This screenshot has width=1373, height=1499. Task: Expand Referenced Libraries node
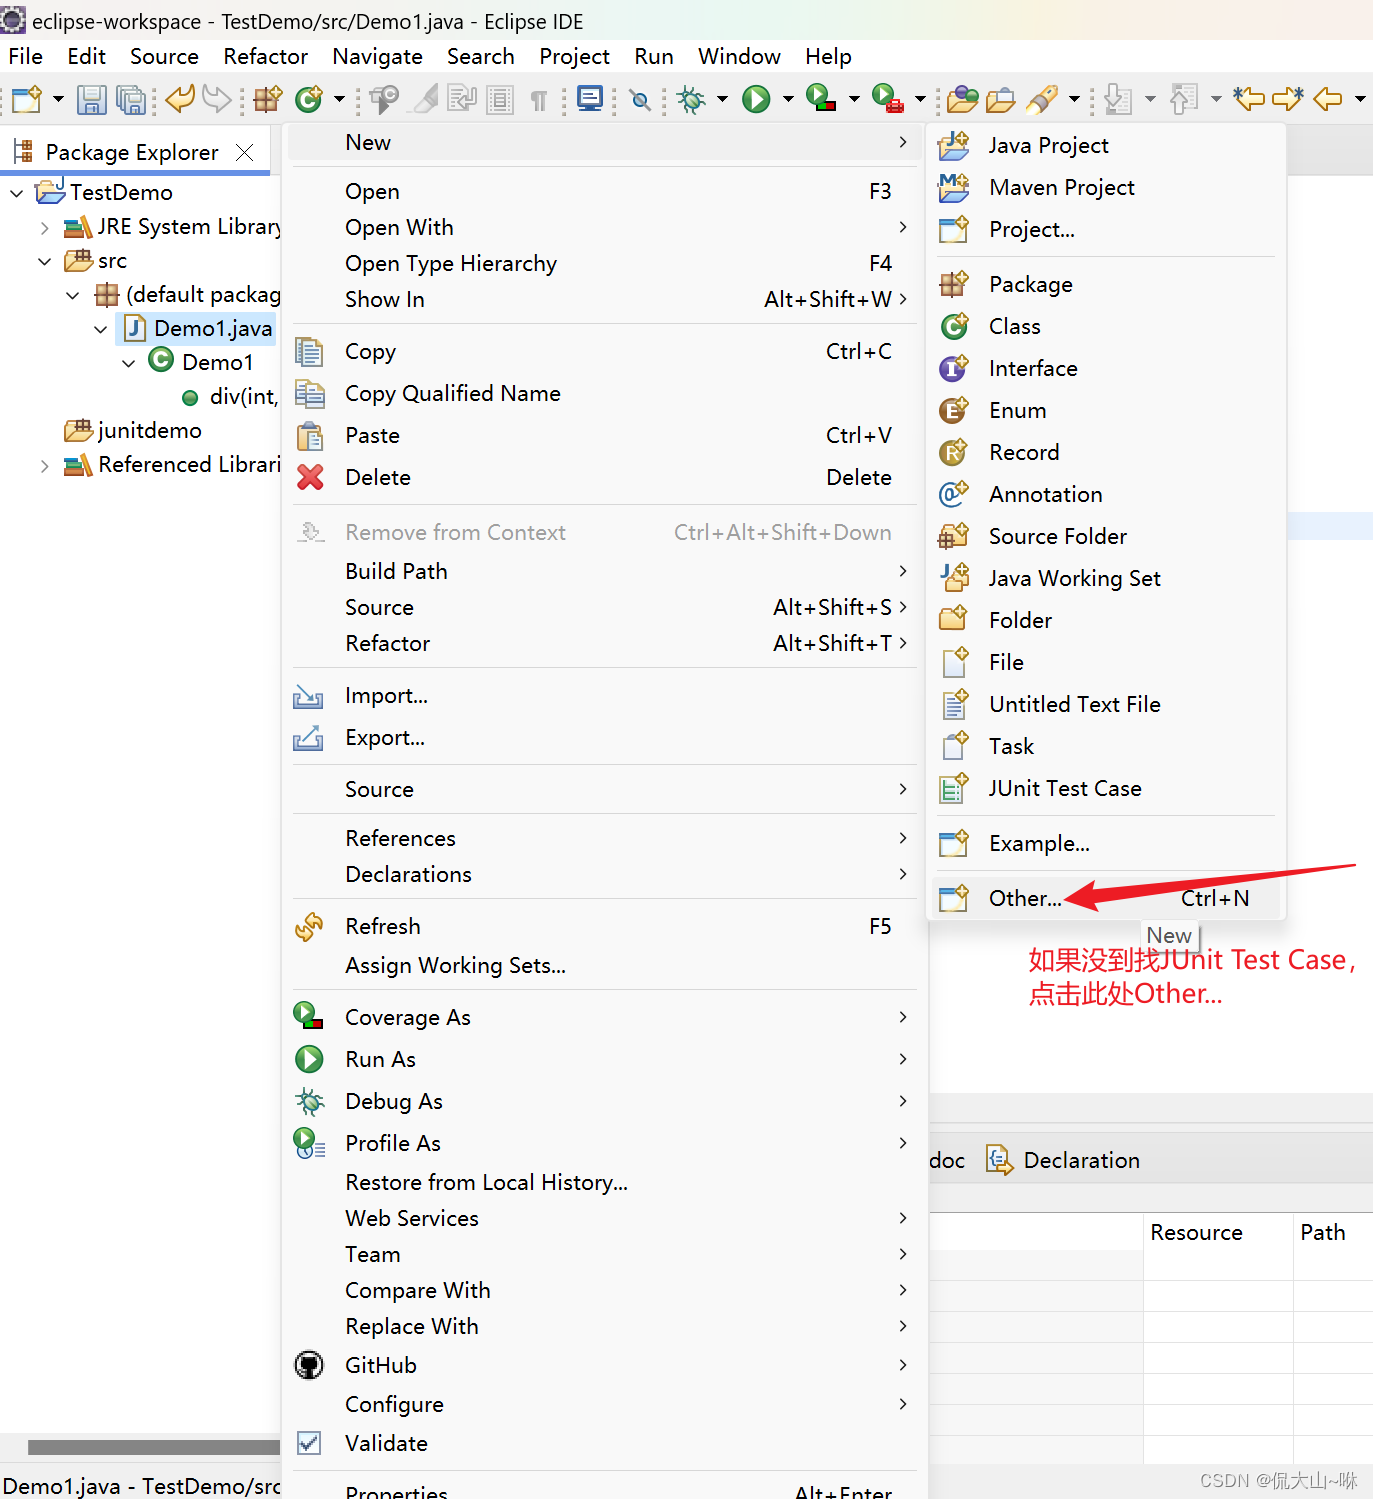coord(44,466)
